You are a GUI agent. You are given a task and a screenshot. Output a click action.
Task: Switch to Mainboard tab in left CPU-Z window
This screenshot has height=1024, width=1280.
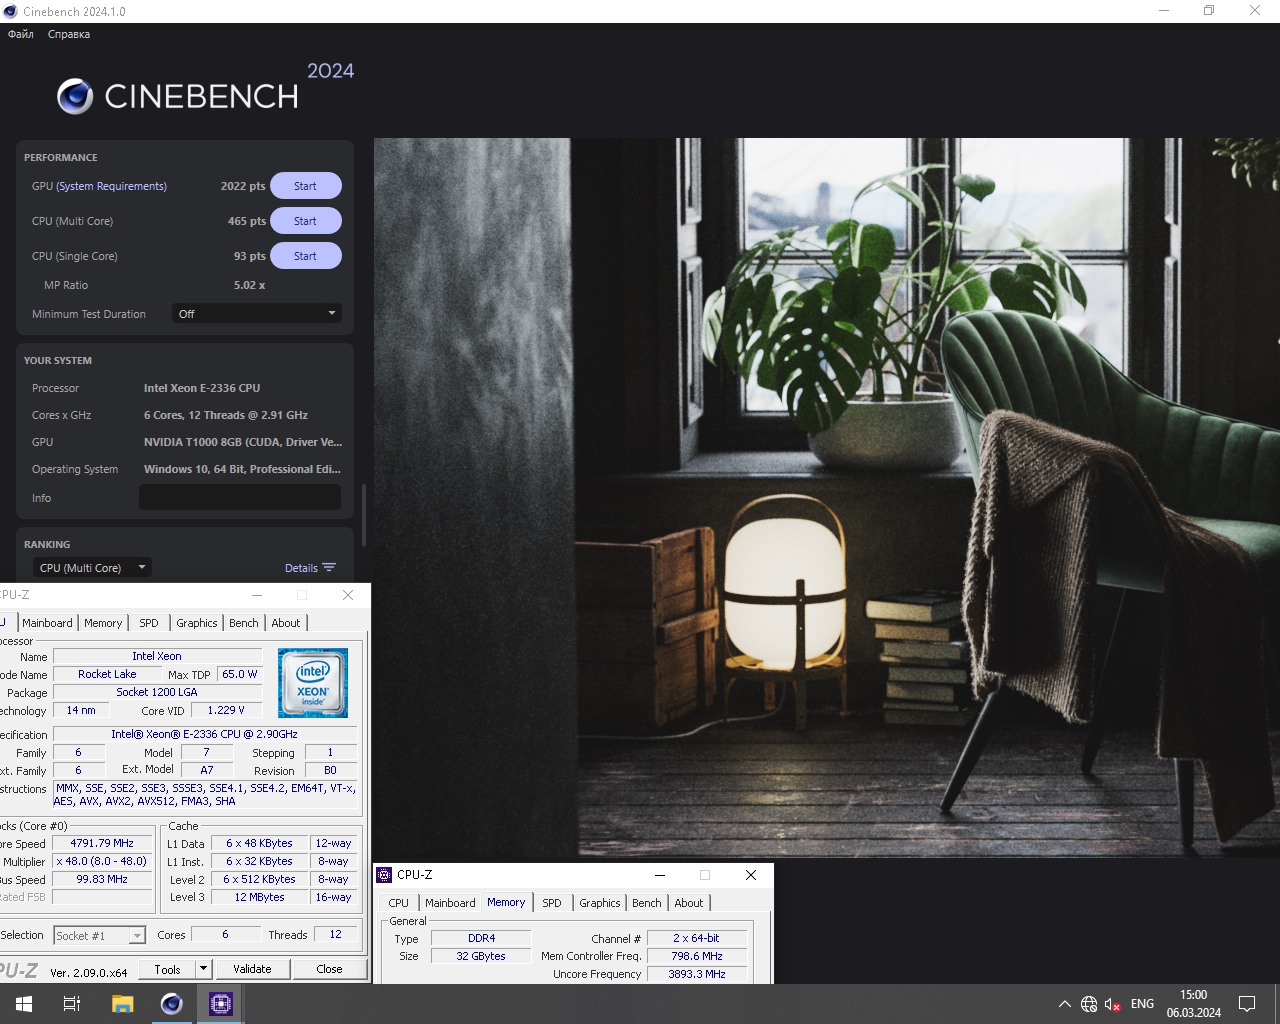[47, 623]
